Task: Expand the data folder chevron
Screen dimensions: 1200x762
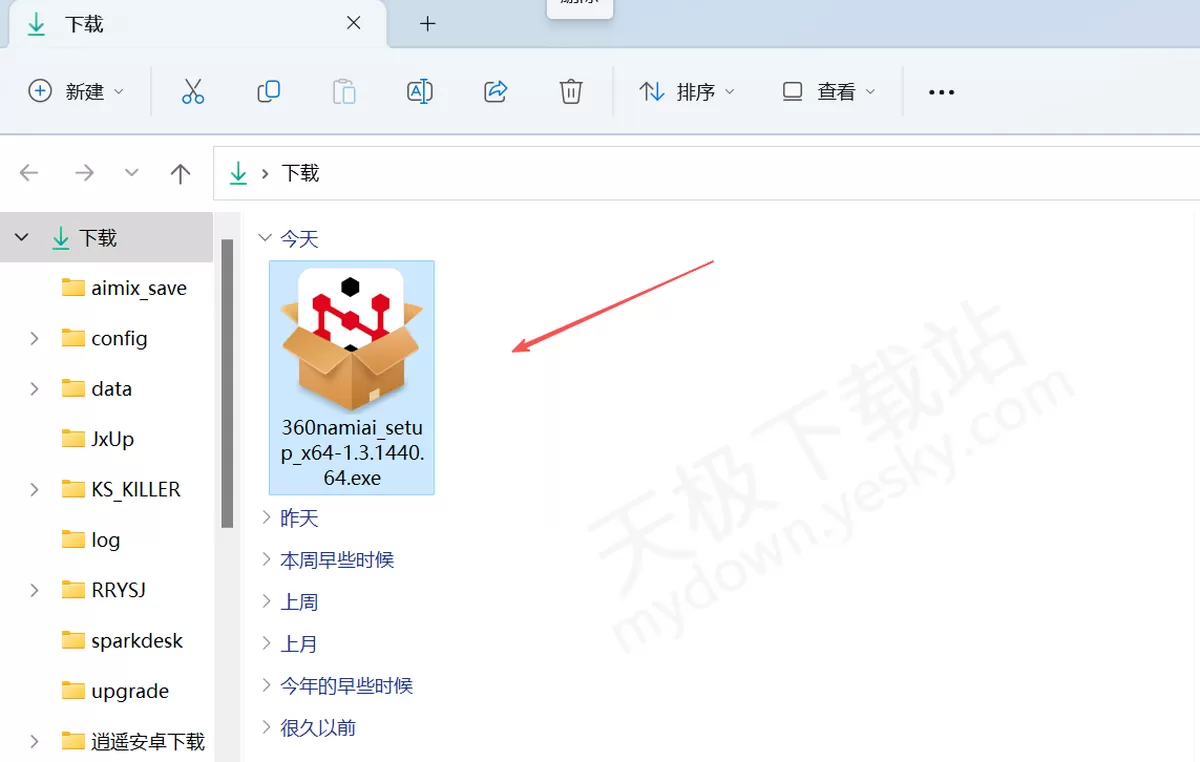Action: pyautogui.click(x=34, y=388)
